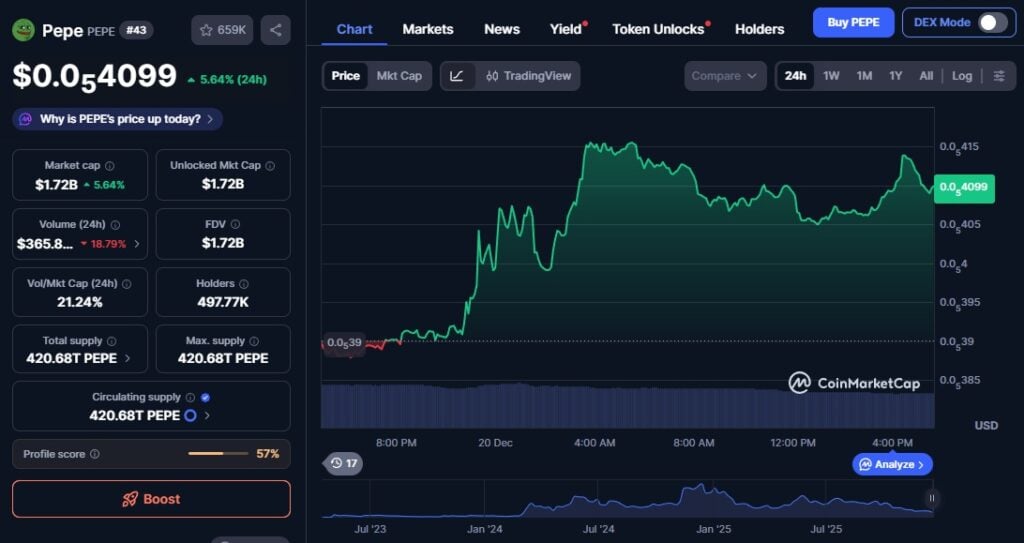Click the Holders info icon
Screen dimensions: 1024x543
coord(243,284)
